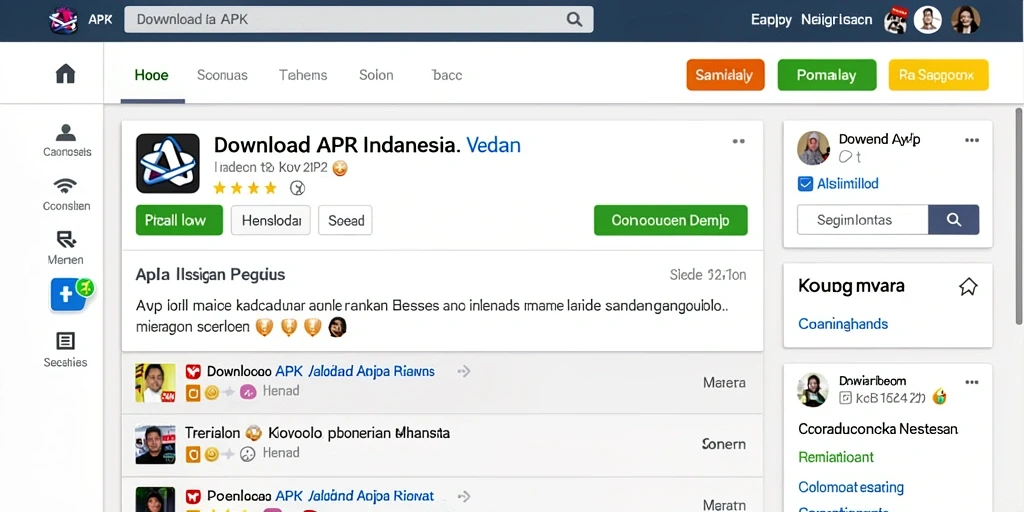Click the Slede 12:1on text

click(x=708, y=275)
